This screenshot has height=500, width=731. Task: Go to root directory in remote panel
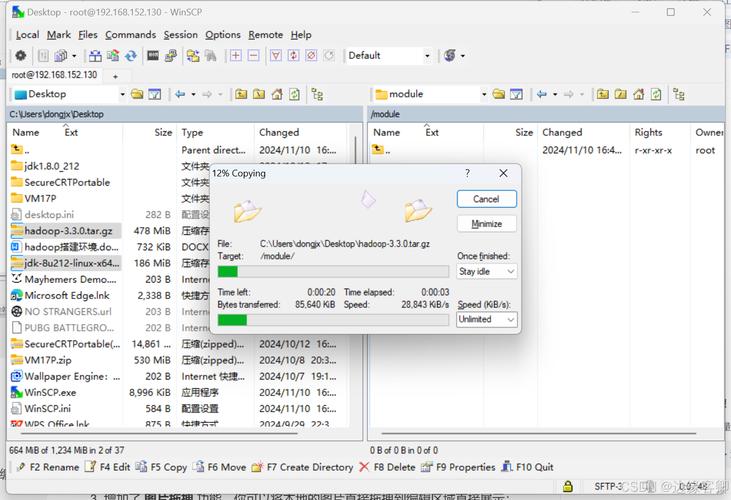tap(621, 94)
